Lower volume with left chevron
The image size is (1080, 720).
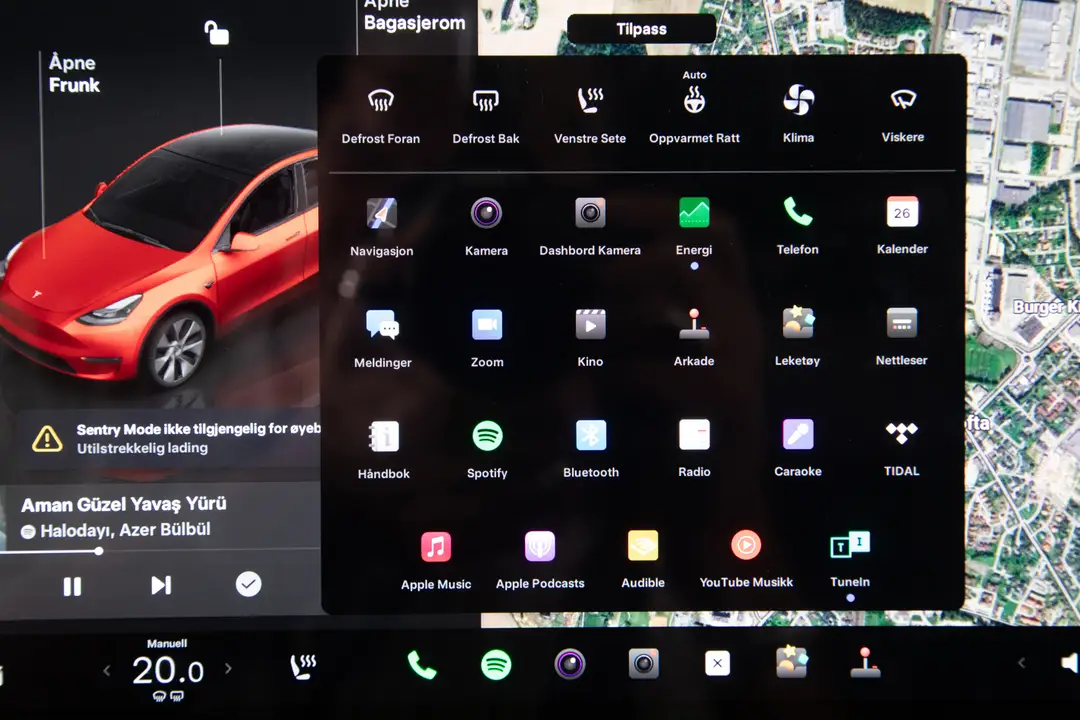click(x=1021, y=663)
